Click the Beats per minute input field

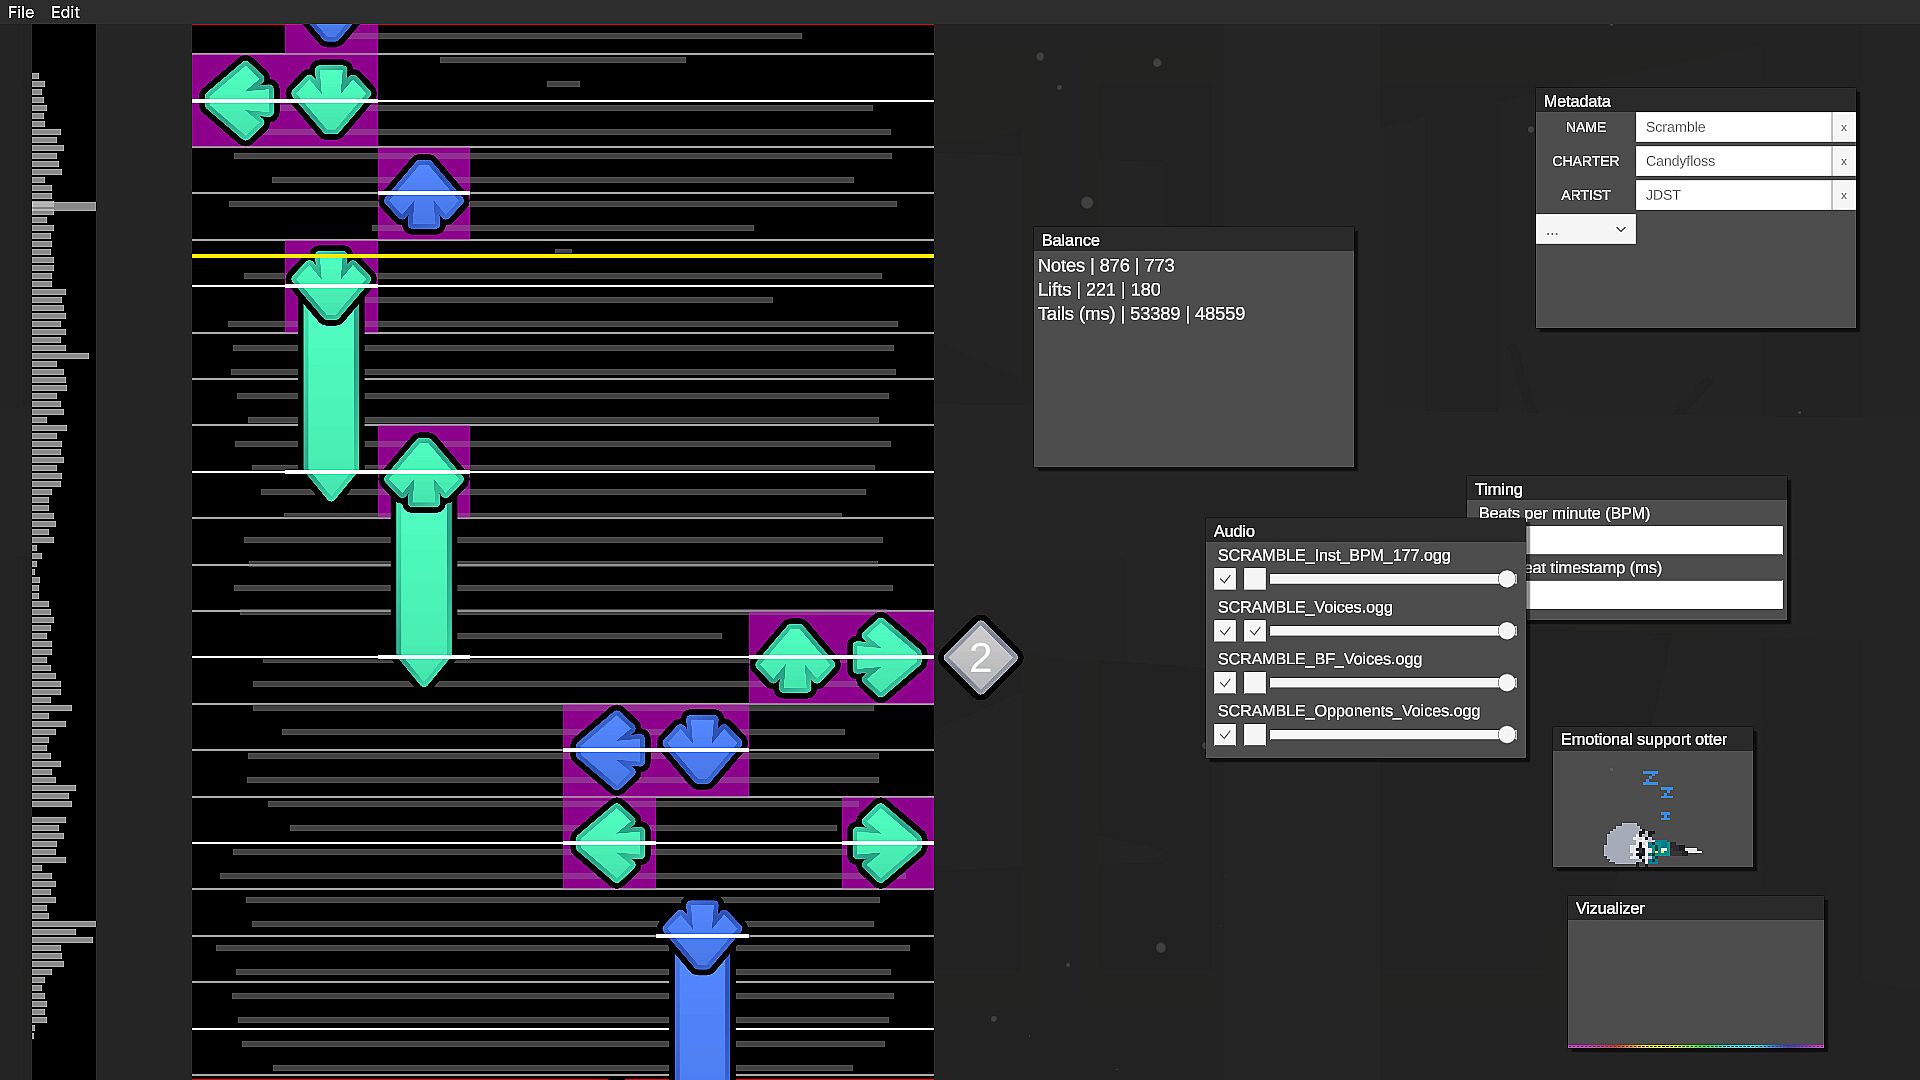coord(1655,540)
